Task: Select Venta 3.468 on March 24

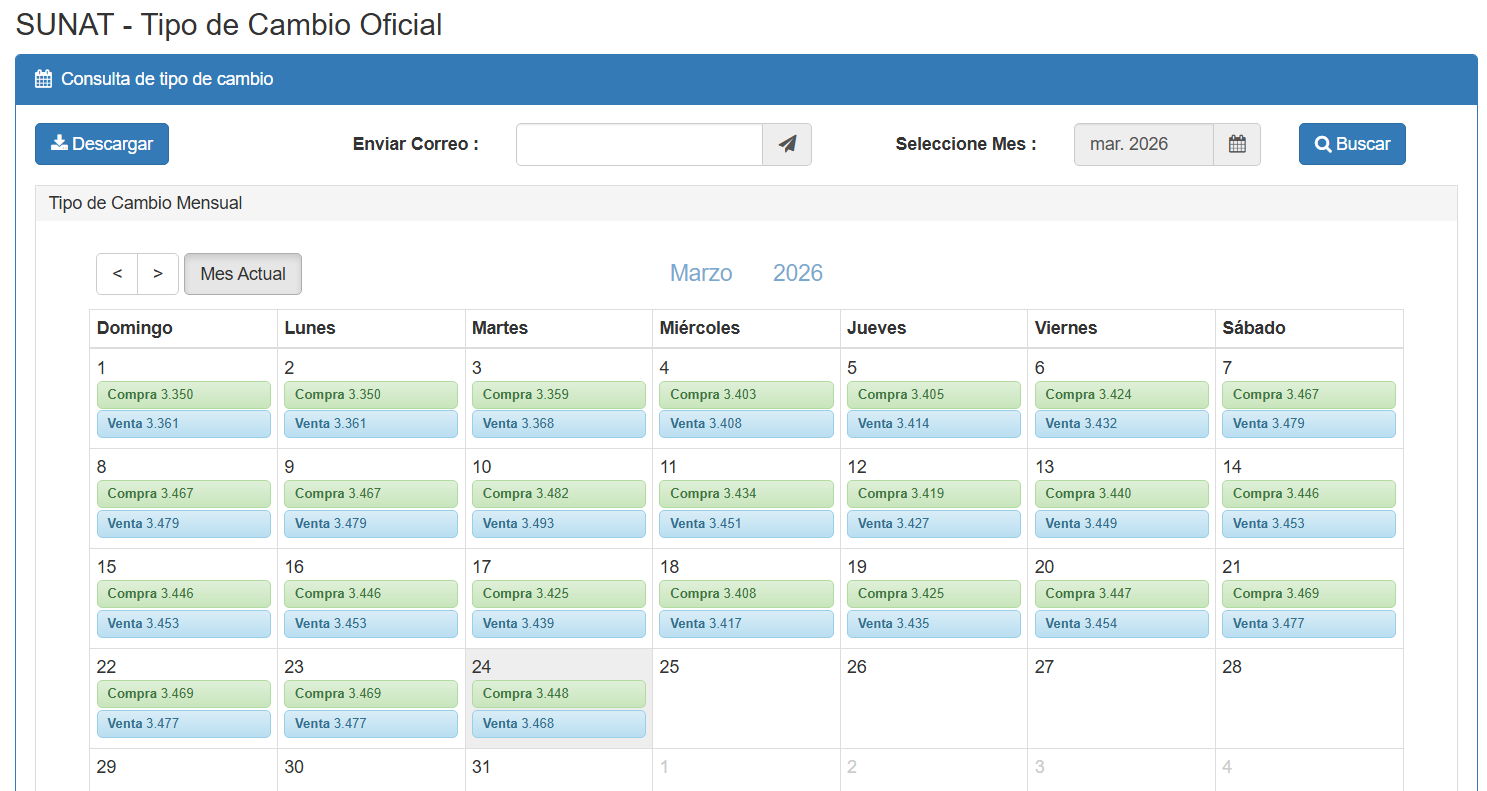Action: pyautogui.click(x=558, y=724)
